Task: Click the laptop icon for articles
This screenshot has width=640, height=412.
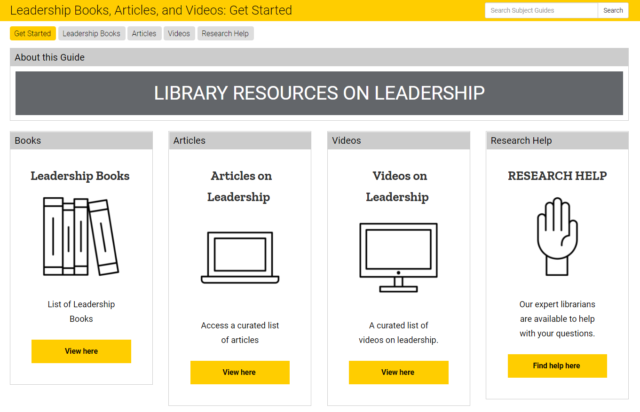Action: coord(239,257)
